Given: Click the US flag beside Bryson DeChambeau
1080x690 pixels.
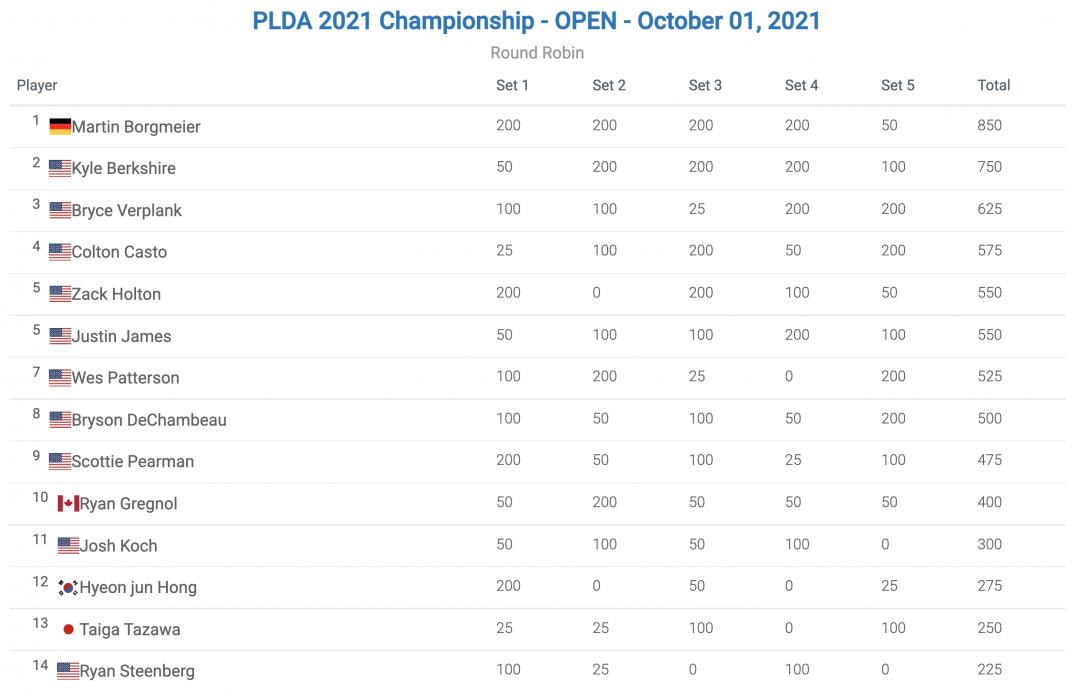Looking at the screenshot, I should (60, 420).
